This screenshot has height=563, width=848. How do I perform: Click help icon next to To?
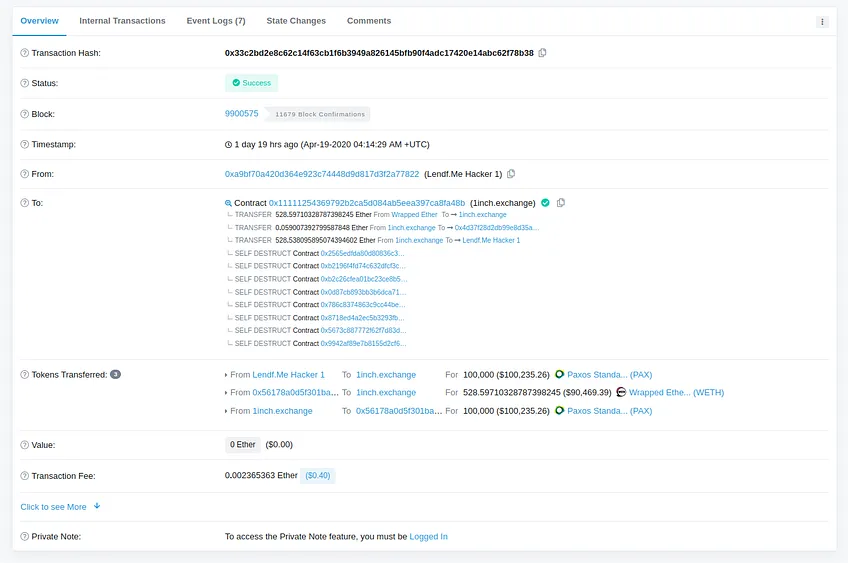pos(24,203)
